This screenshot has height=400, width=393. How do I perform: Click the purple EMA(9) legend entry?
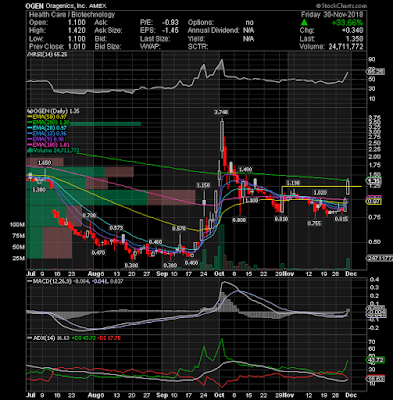pos(45,139)
